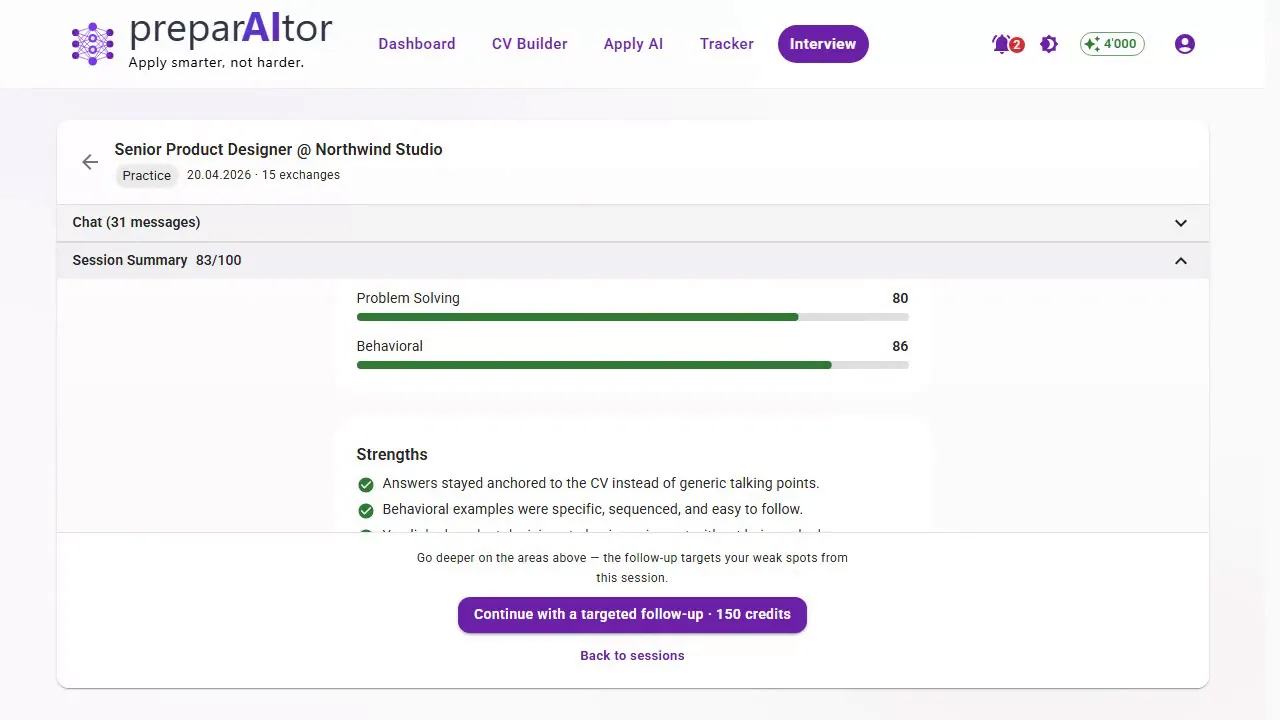Image resolution: width=1280 pixels, height=720 pixels.
Task: Open the notifications bell icon
Action: click(x=1002, y=44)
